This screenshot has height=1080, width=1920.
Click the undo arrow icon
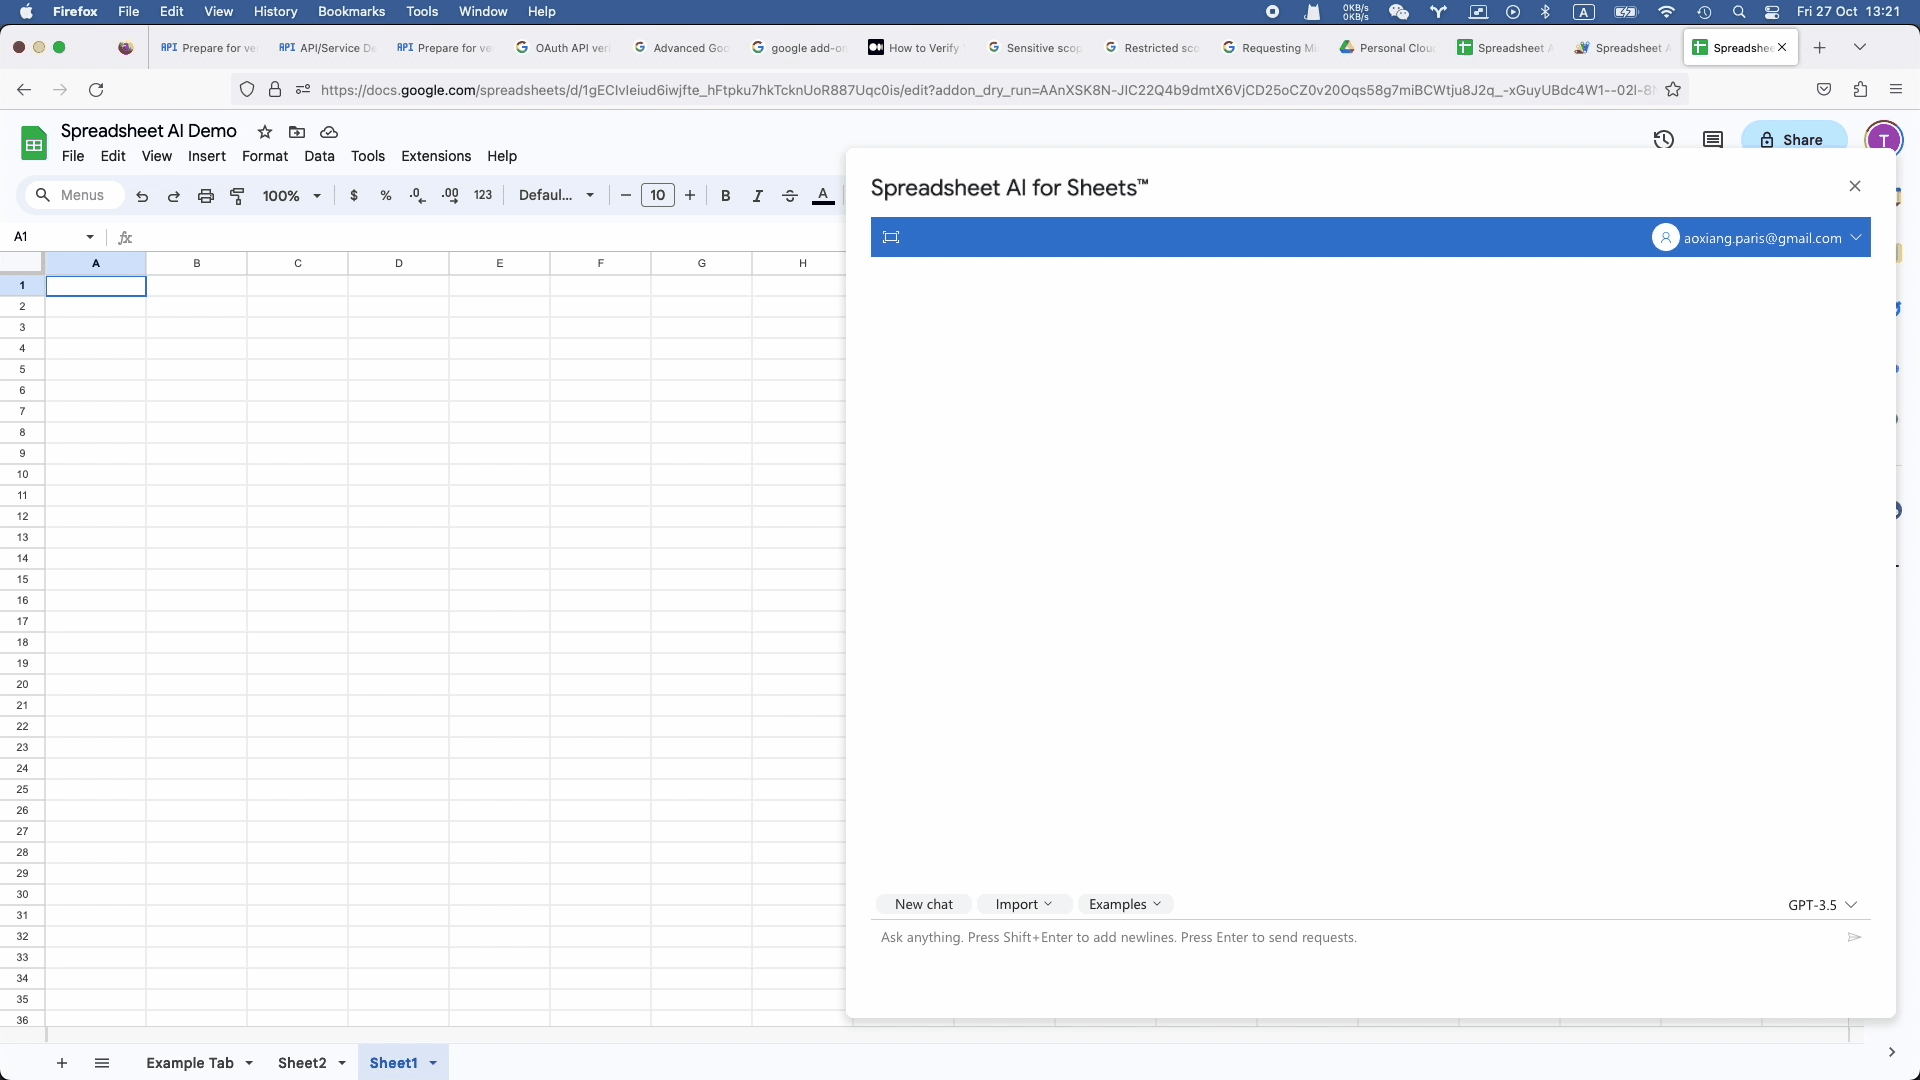pos(141,195)
